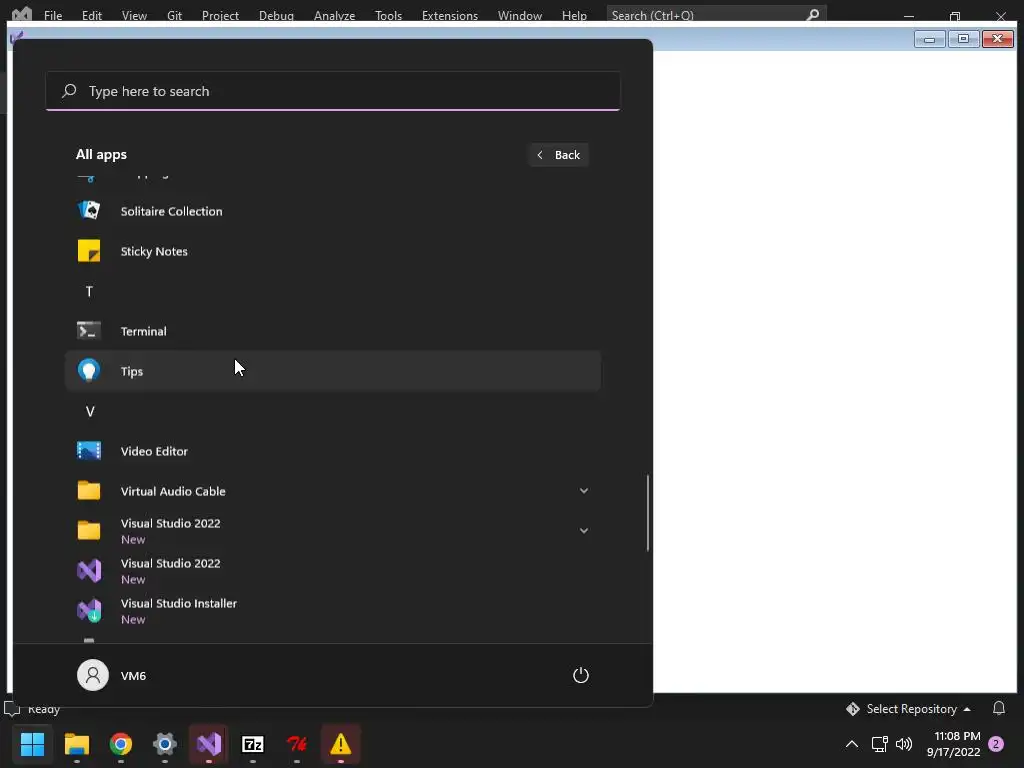This screenshot has height=768, width=1024.
Task: Click the Type here to search field
Action: [333, 91]
